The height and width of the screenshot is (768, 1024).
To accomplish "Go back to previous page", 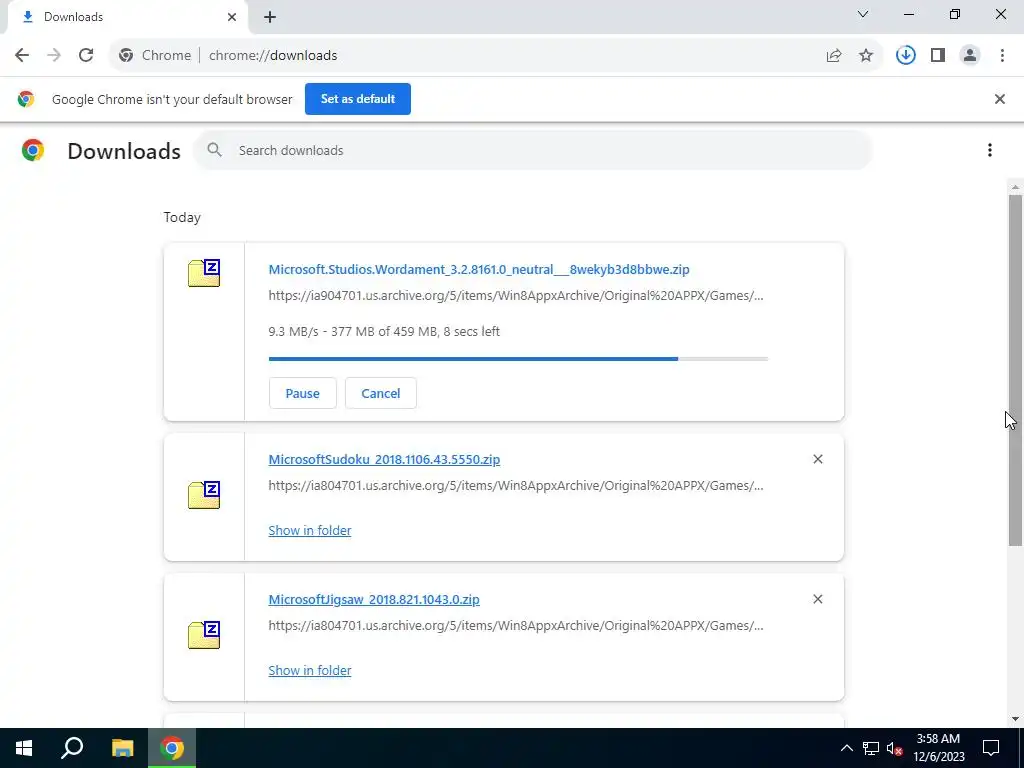I will point(22,55).
